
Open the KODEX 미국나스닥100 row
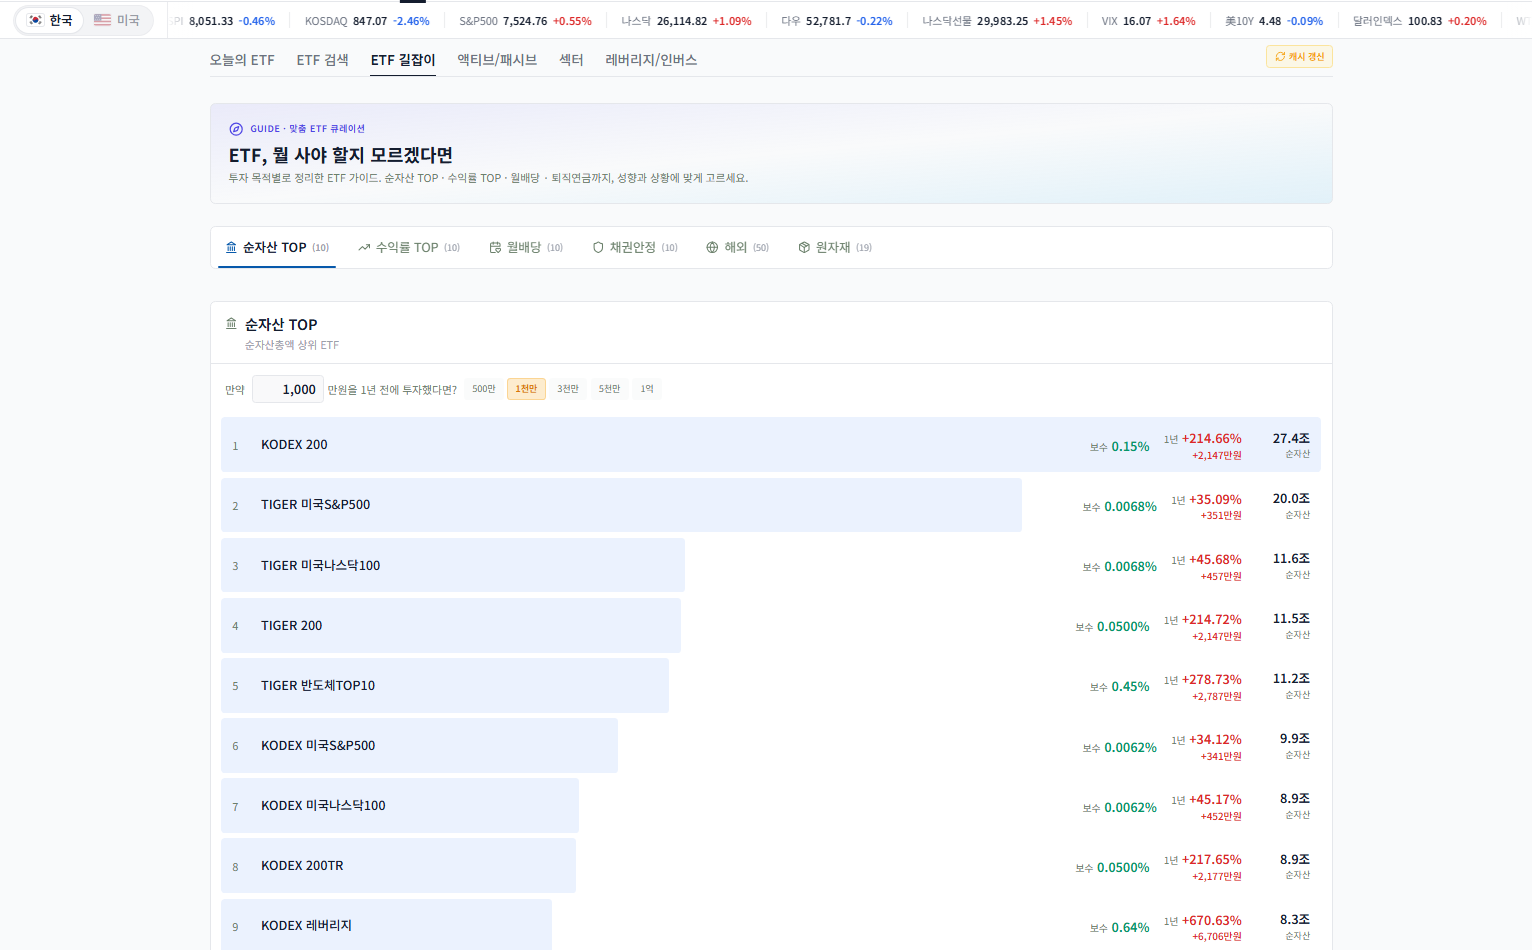point(771,805)
